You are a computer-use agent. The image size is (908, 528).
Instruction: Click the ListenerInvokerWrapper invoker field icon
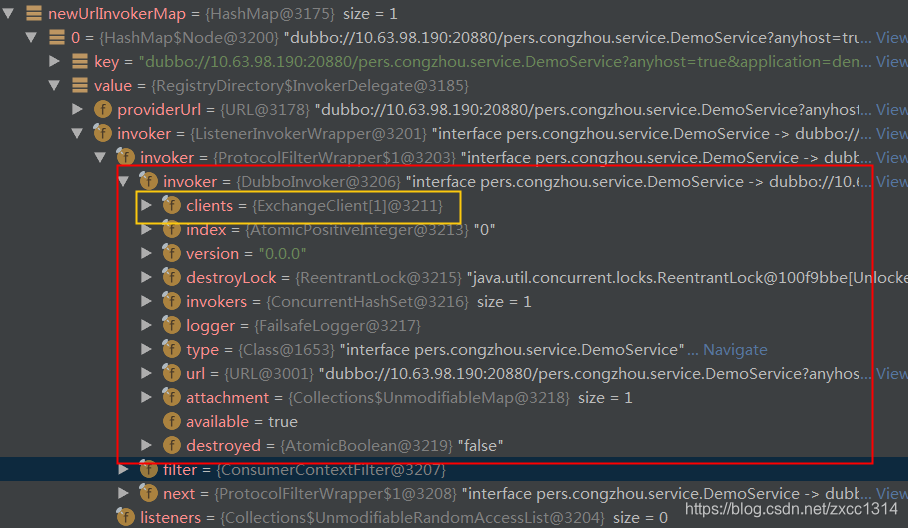102,133
